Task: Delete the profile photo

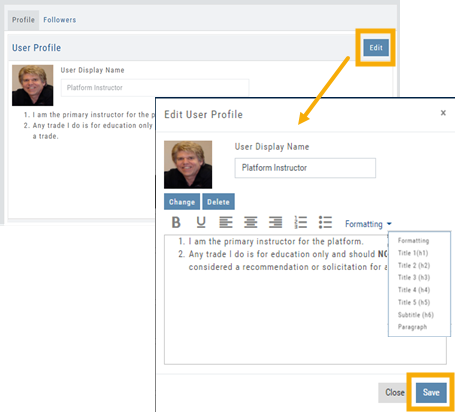Action: (x=218, y=202)
